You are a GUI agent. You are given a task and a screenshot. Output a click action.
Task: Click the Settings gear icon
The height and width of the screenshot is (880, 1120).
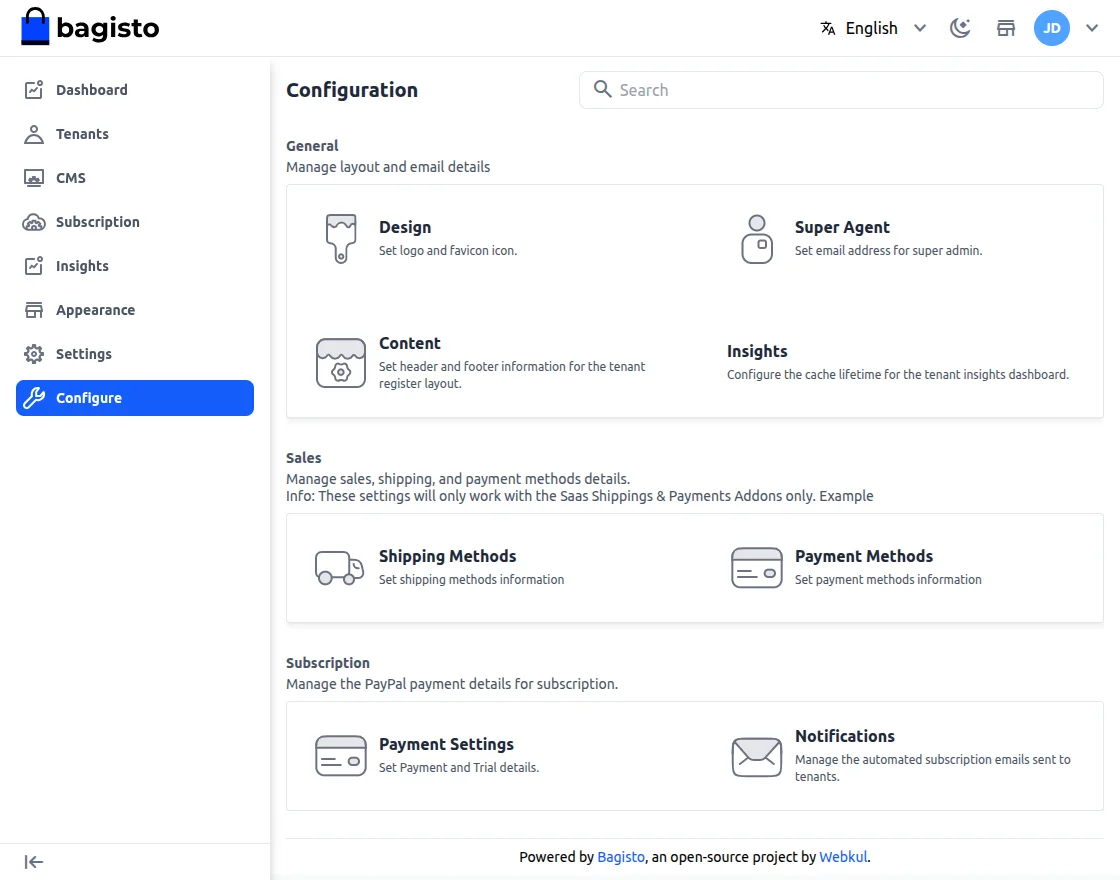pos(34,354)
